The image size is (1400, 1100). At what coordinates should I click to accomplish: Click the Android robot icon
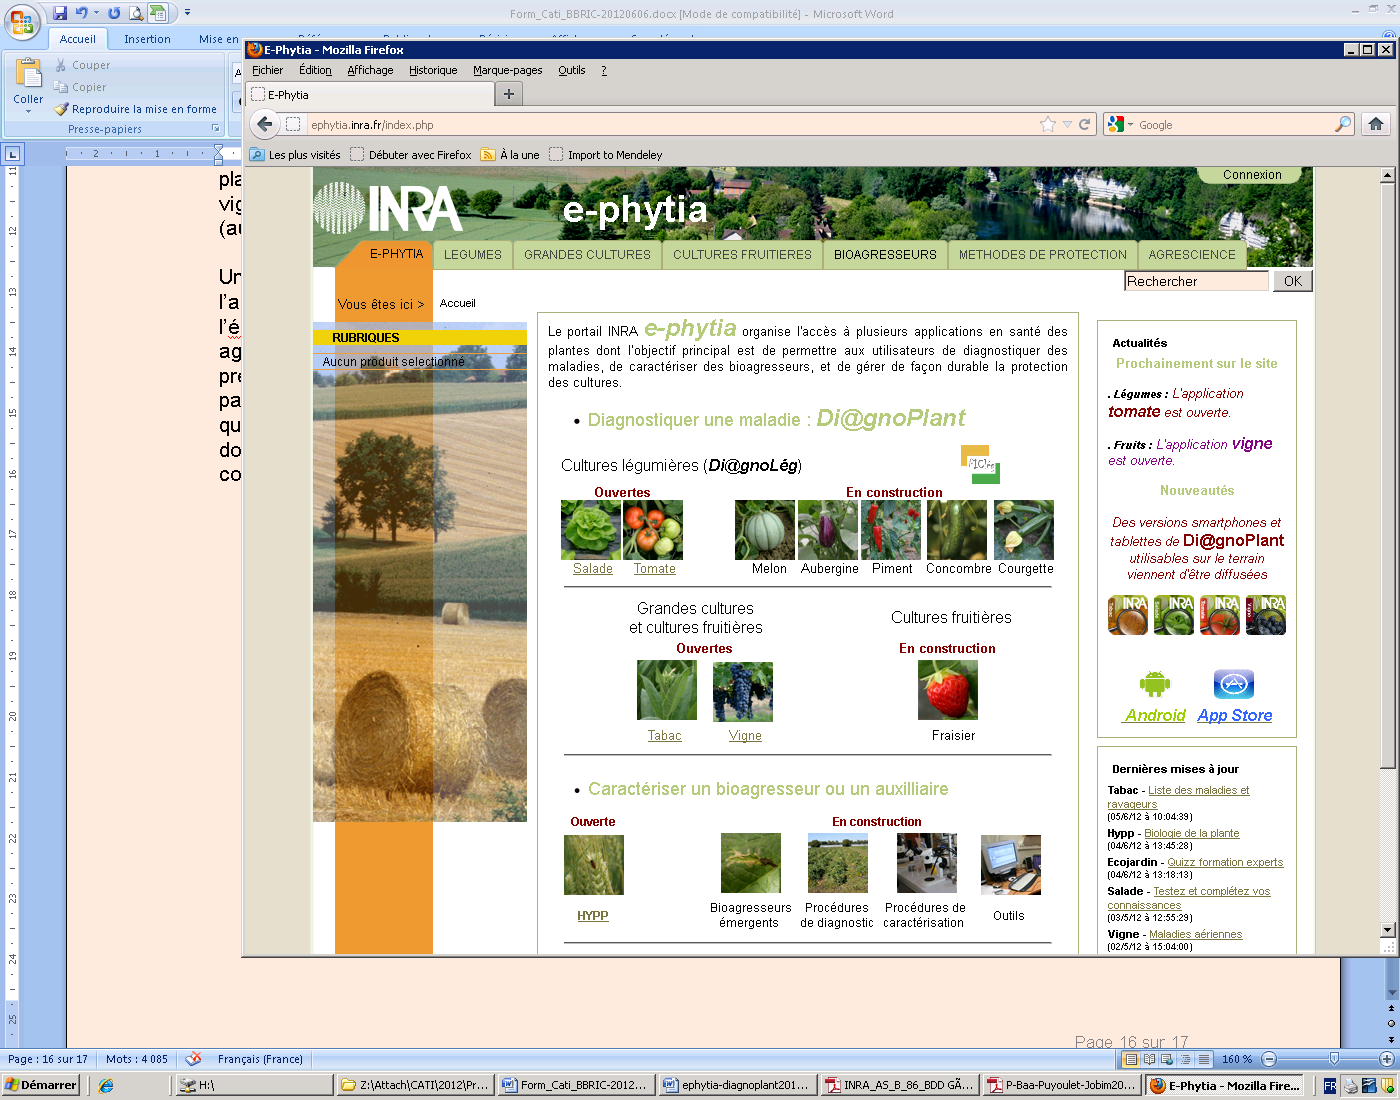(1155, 684)
